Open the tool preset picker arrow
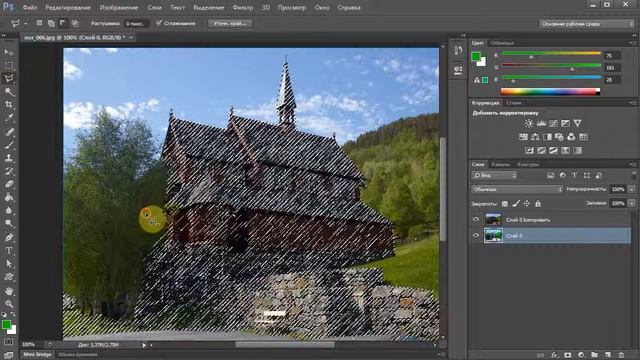Screen dimensions: 640x360 (x=26, y=24)
